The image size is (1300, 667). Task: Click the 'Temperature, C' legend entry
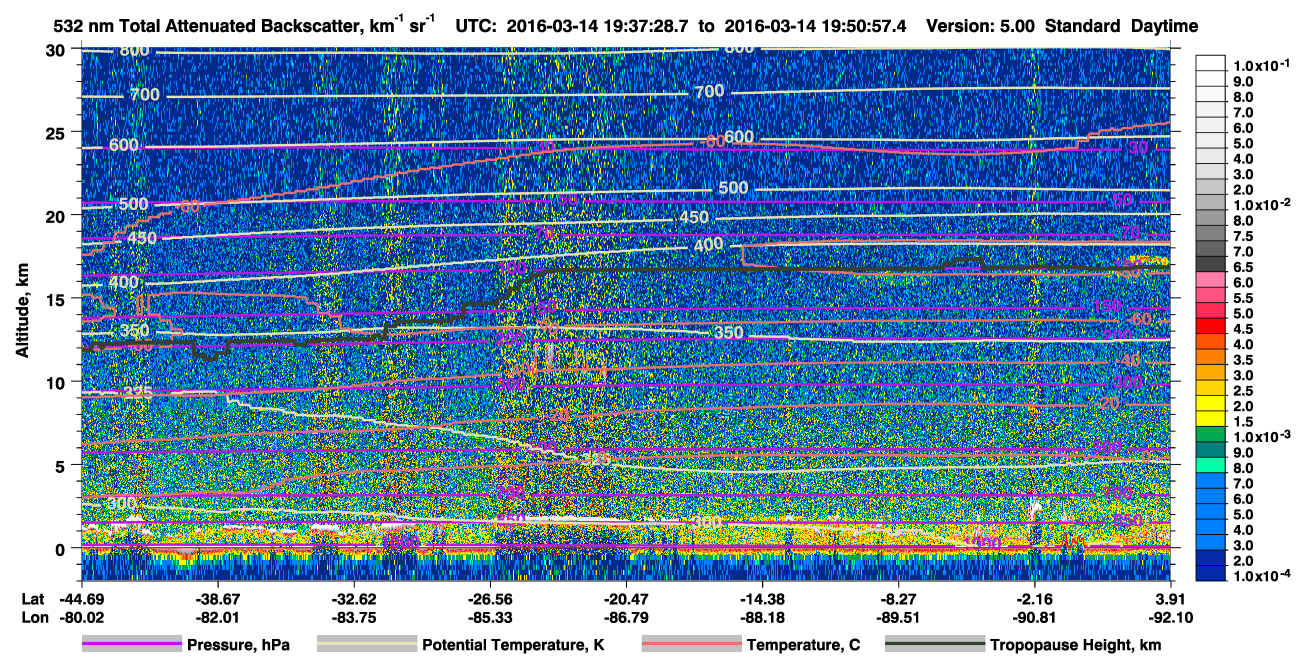[803, 646]
